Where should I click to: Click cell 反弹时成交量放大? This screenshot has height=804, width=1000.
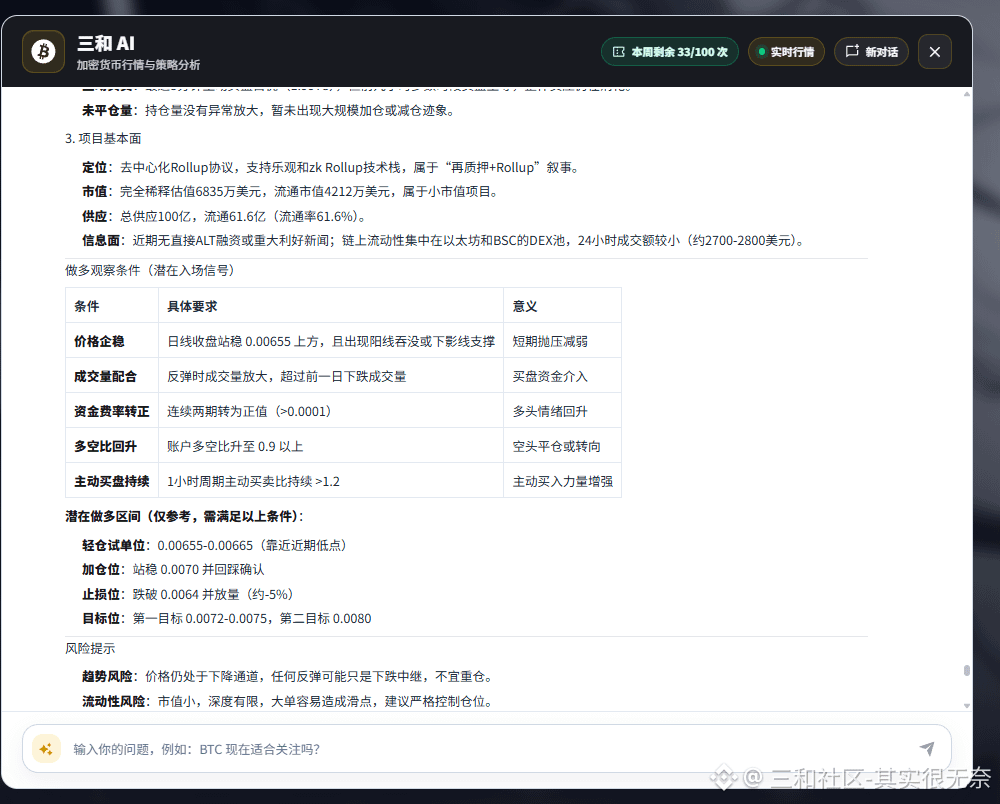[x=331, y=376]
